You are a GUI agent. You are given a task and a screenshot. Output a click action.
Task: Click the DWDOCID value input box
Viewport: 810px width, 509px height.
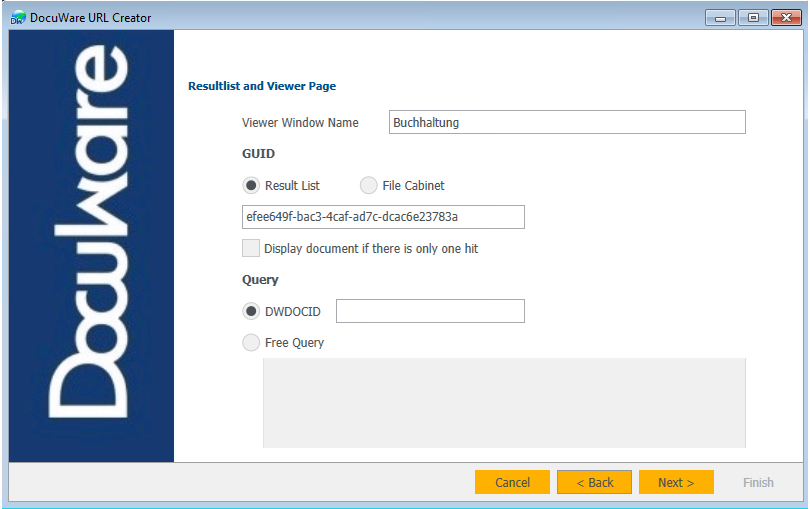click(x=430, y=311)
